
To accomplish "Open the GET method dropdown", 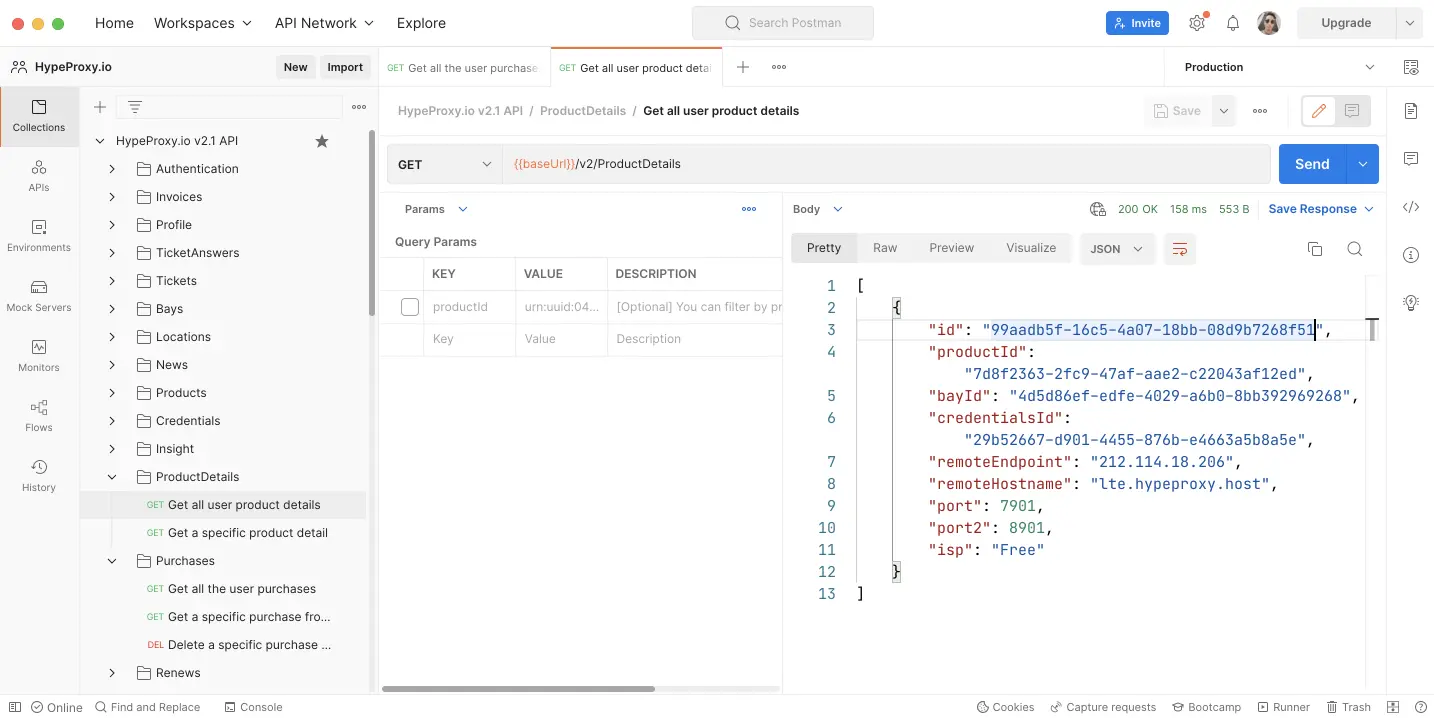I will [x=444, y=164].
